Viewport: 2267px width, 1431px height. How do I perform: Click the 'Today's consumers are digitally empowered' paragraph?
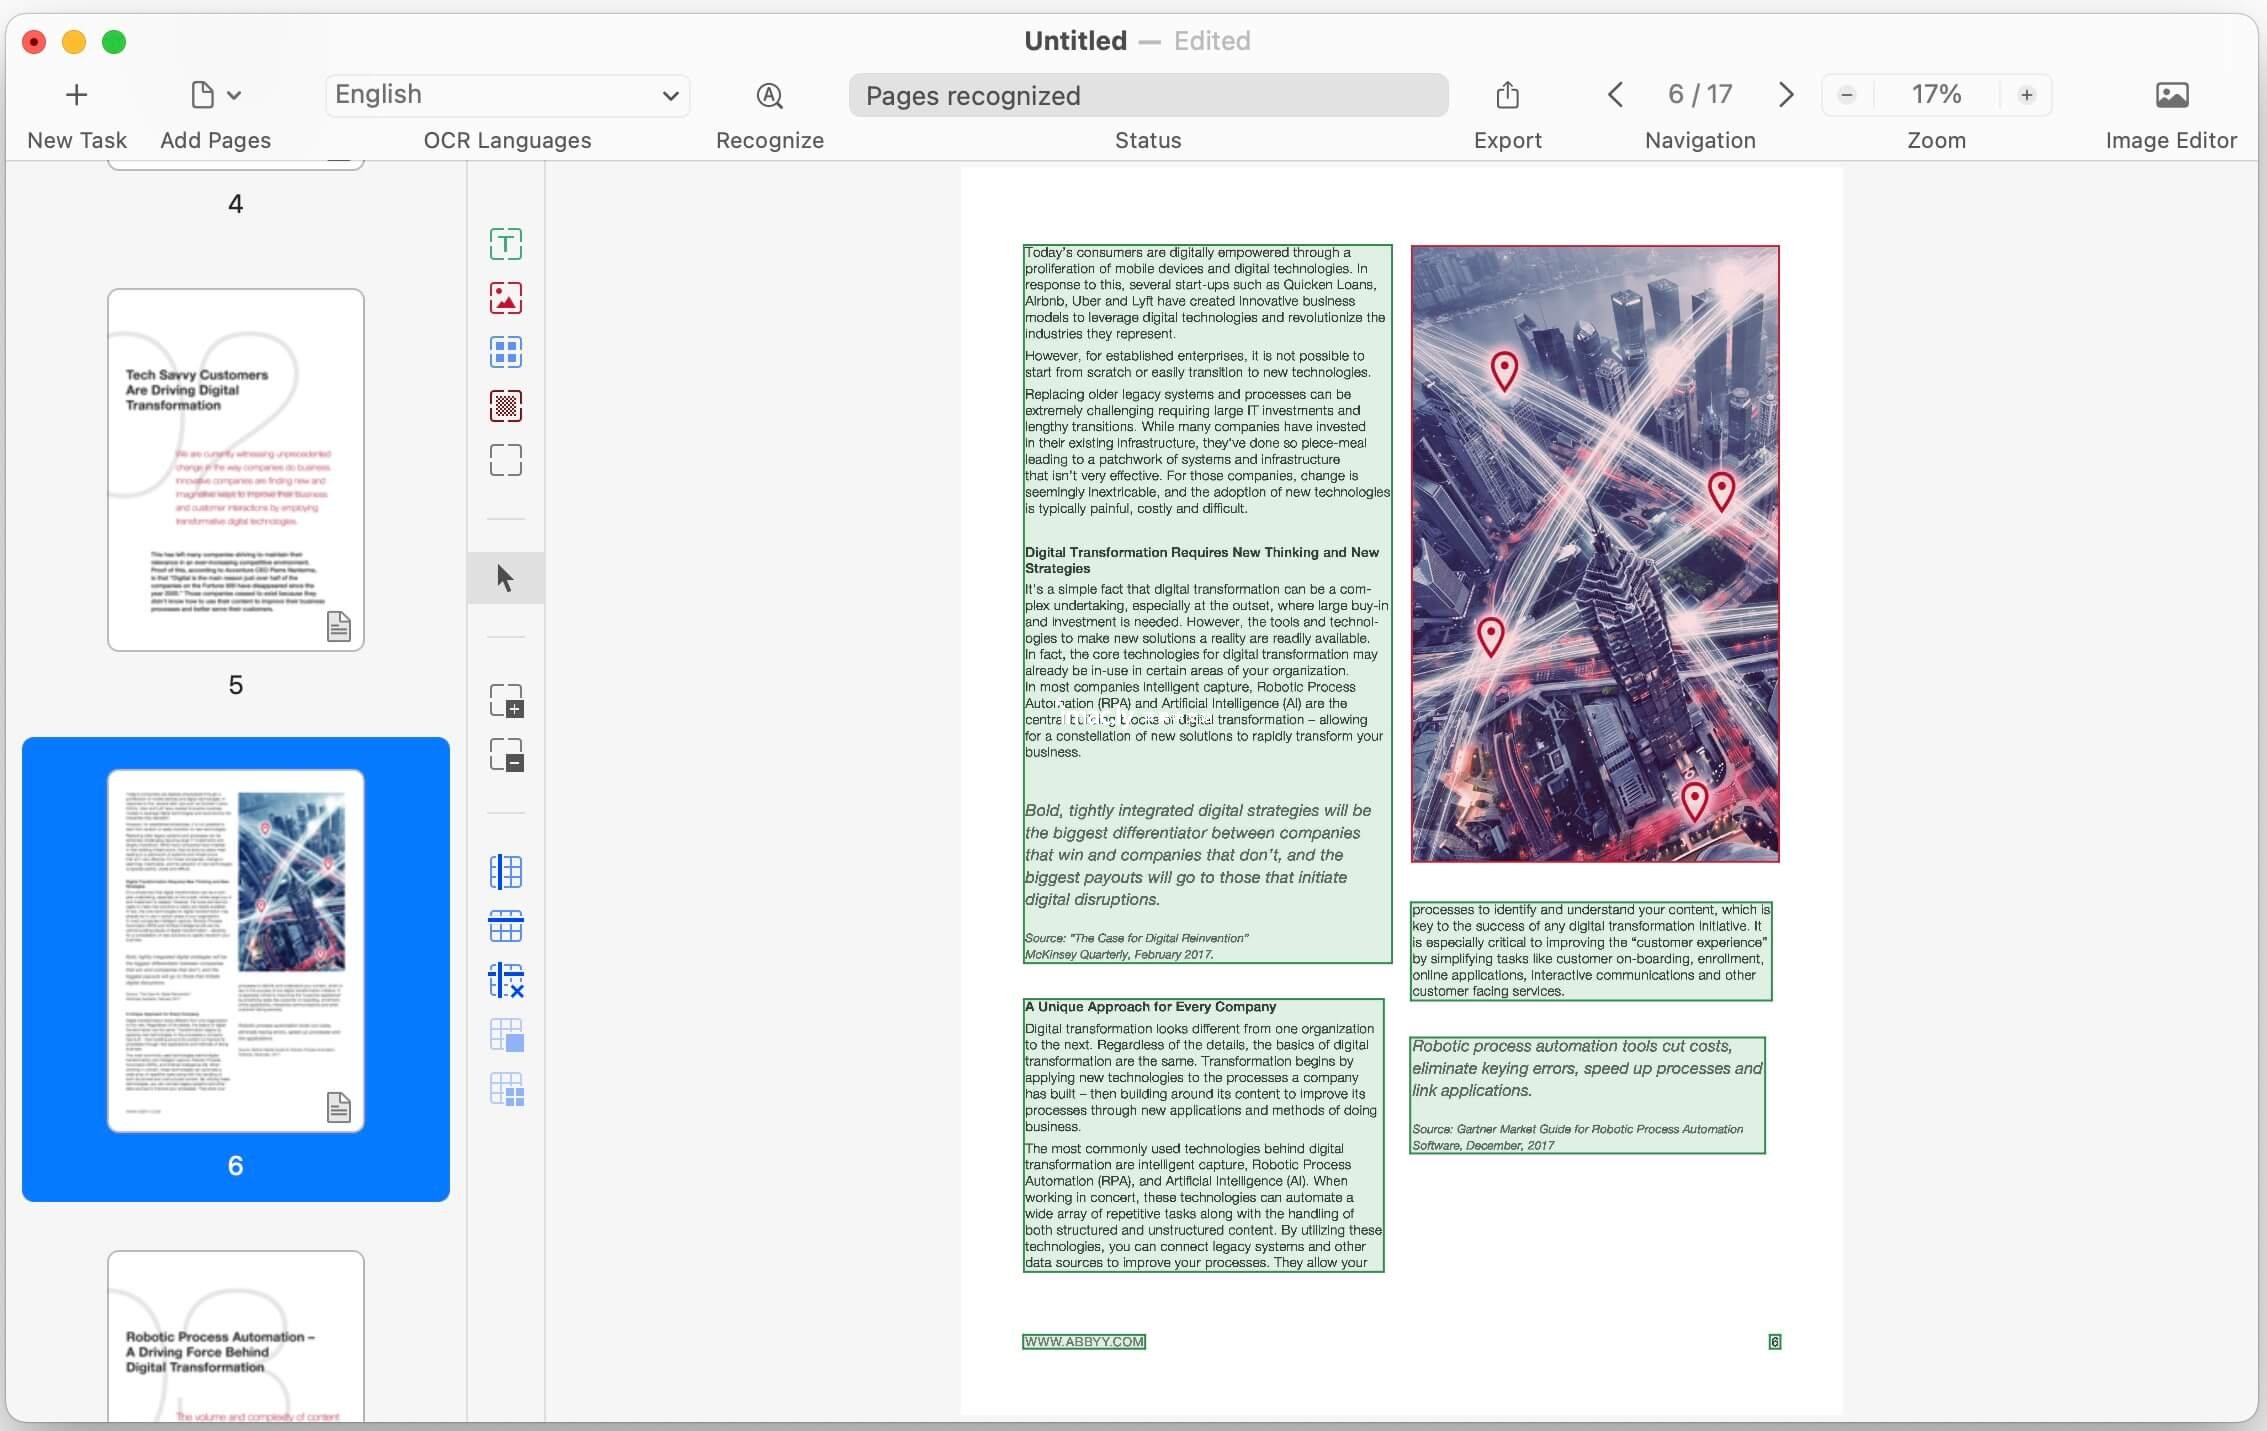(x=1205, y=293)
